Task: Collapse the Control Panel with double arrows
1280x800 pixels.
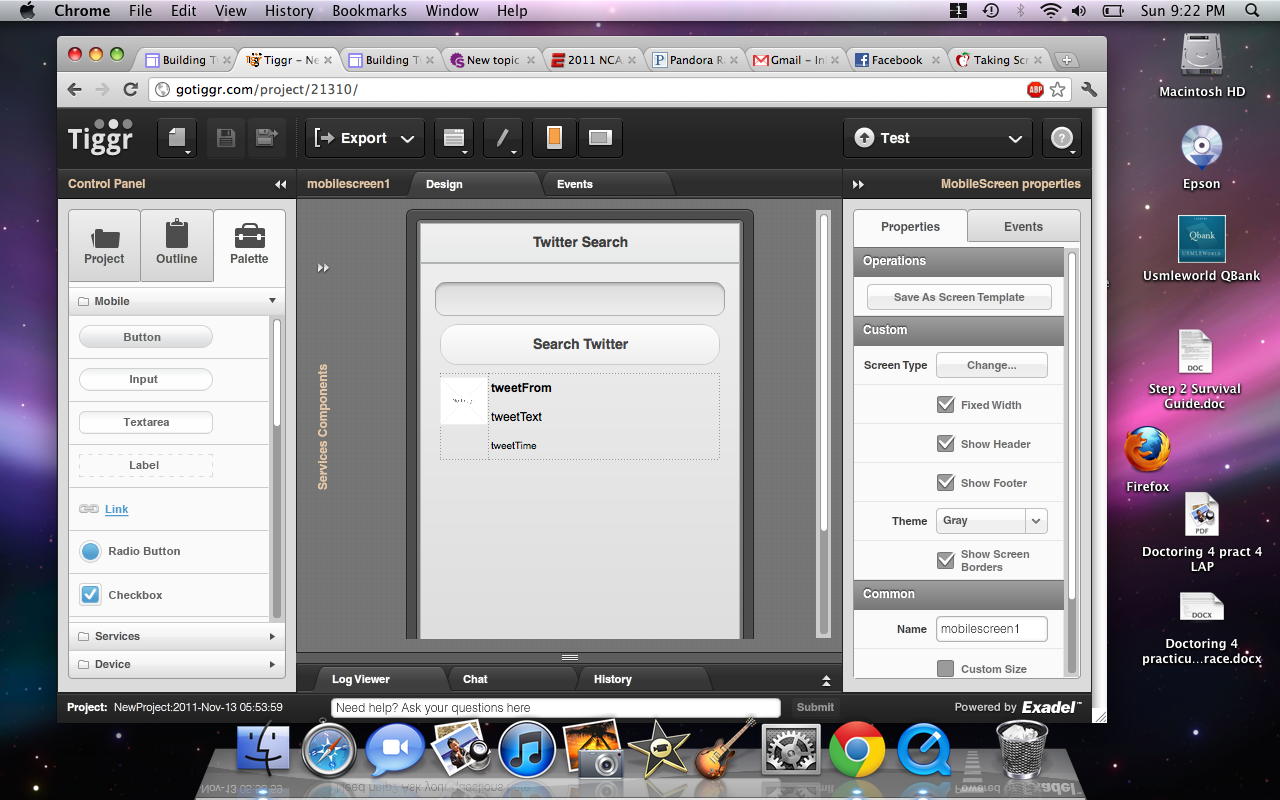Action: (x=281, y=184)
